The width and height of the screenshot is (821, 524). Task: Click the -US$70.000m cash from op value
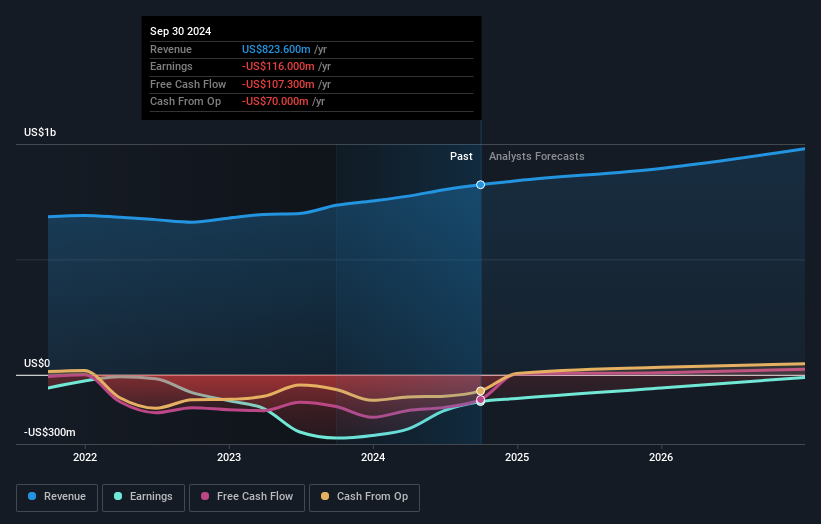pyautogui.click(x=275, y=102)
